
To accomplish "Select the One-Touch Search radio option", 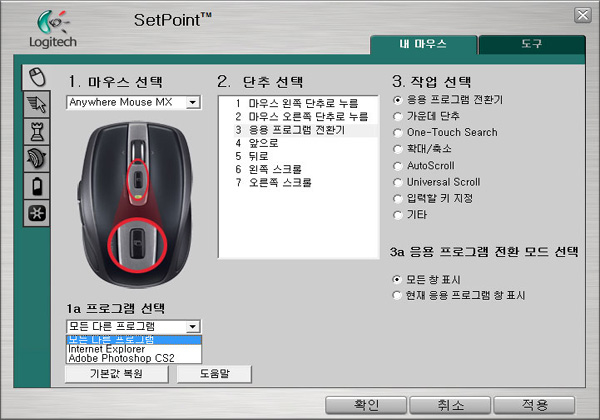I will [x=398, y=133].
